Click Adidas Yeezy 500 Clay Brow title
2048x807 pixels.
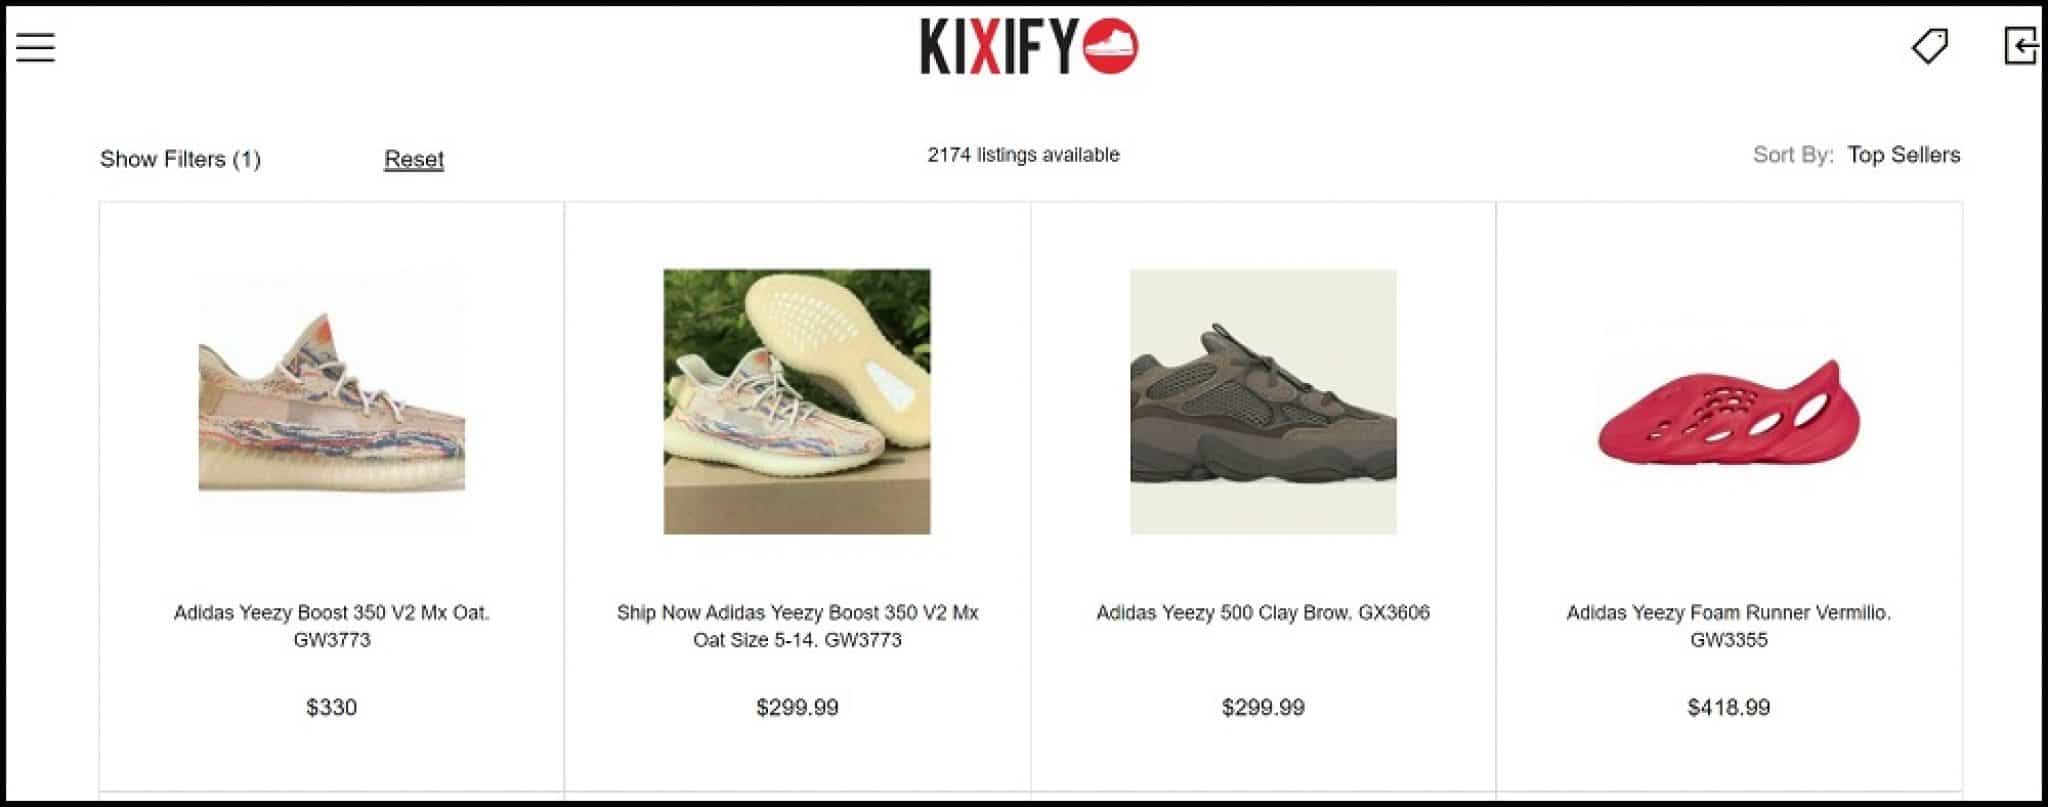1263,612
